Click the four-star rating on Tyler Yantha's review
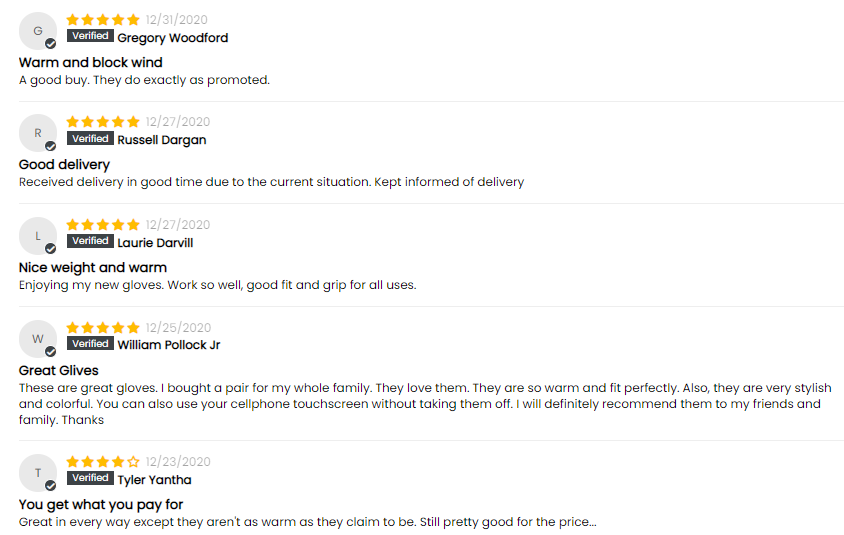 click(103, 462)
